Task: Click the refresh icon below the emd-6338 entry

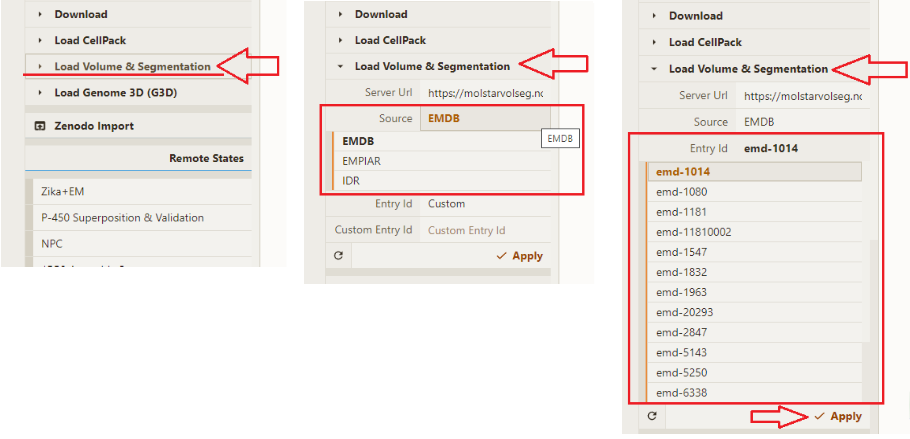Action: 652,416
